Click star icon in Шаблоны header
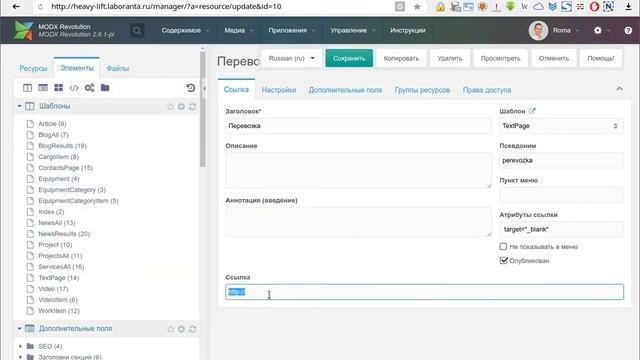This screenshot has height=360, width=640. coord(170,107)
